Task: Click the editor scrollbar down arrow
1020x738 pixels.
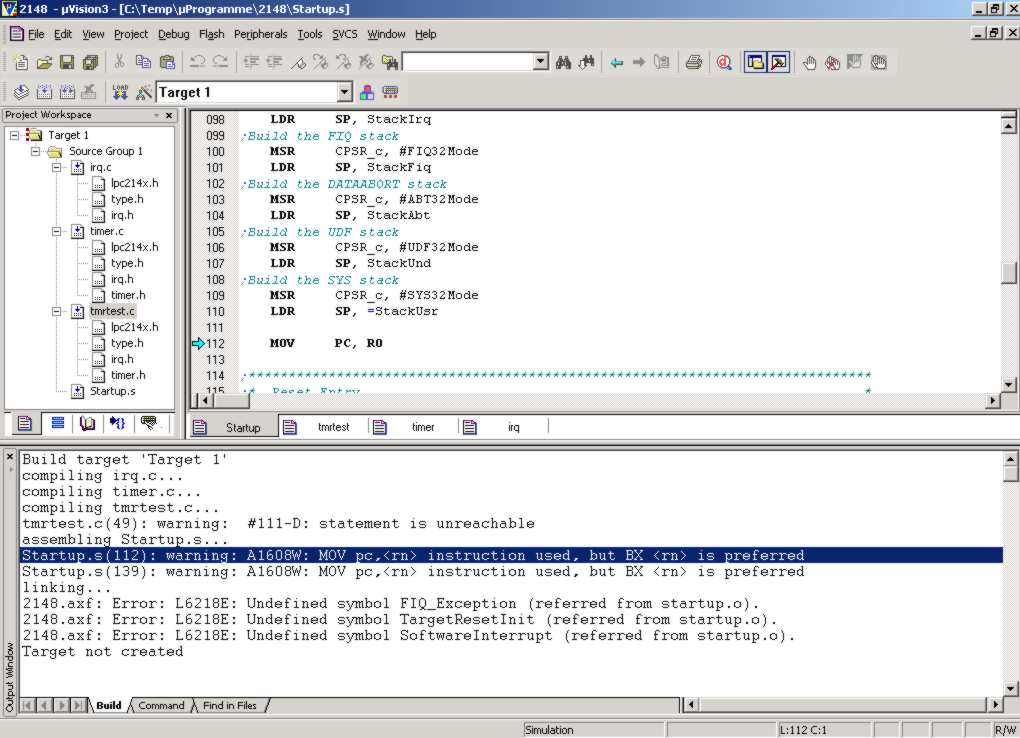Action: (x=1008, y=384)
